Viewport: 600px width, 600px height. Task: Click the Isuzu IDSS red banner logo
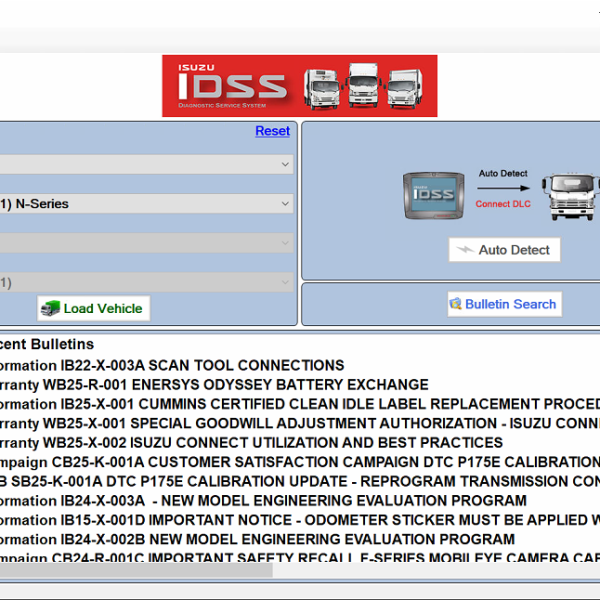click(300, 86)
